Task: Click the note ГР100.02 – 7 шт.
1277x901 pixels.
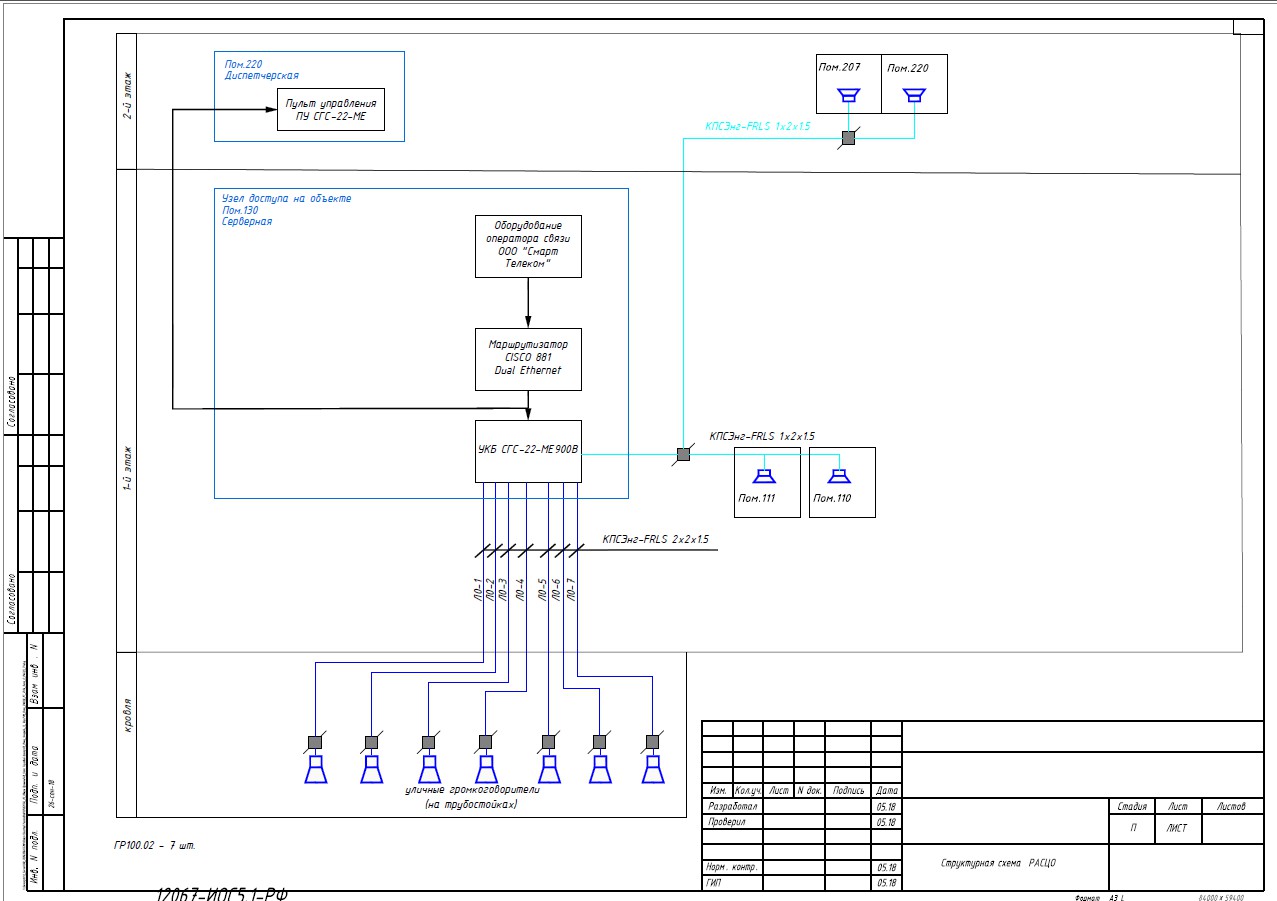Action: coord(155,845)
